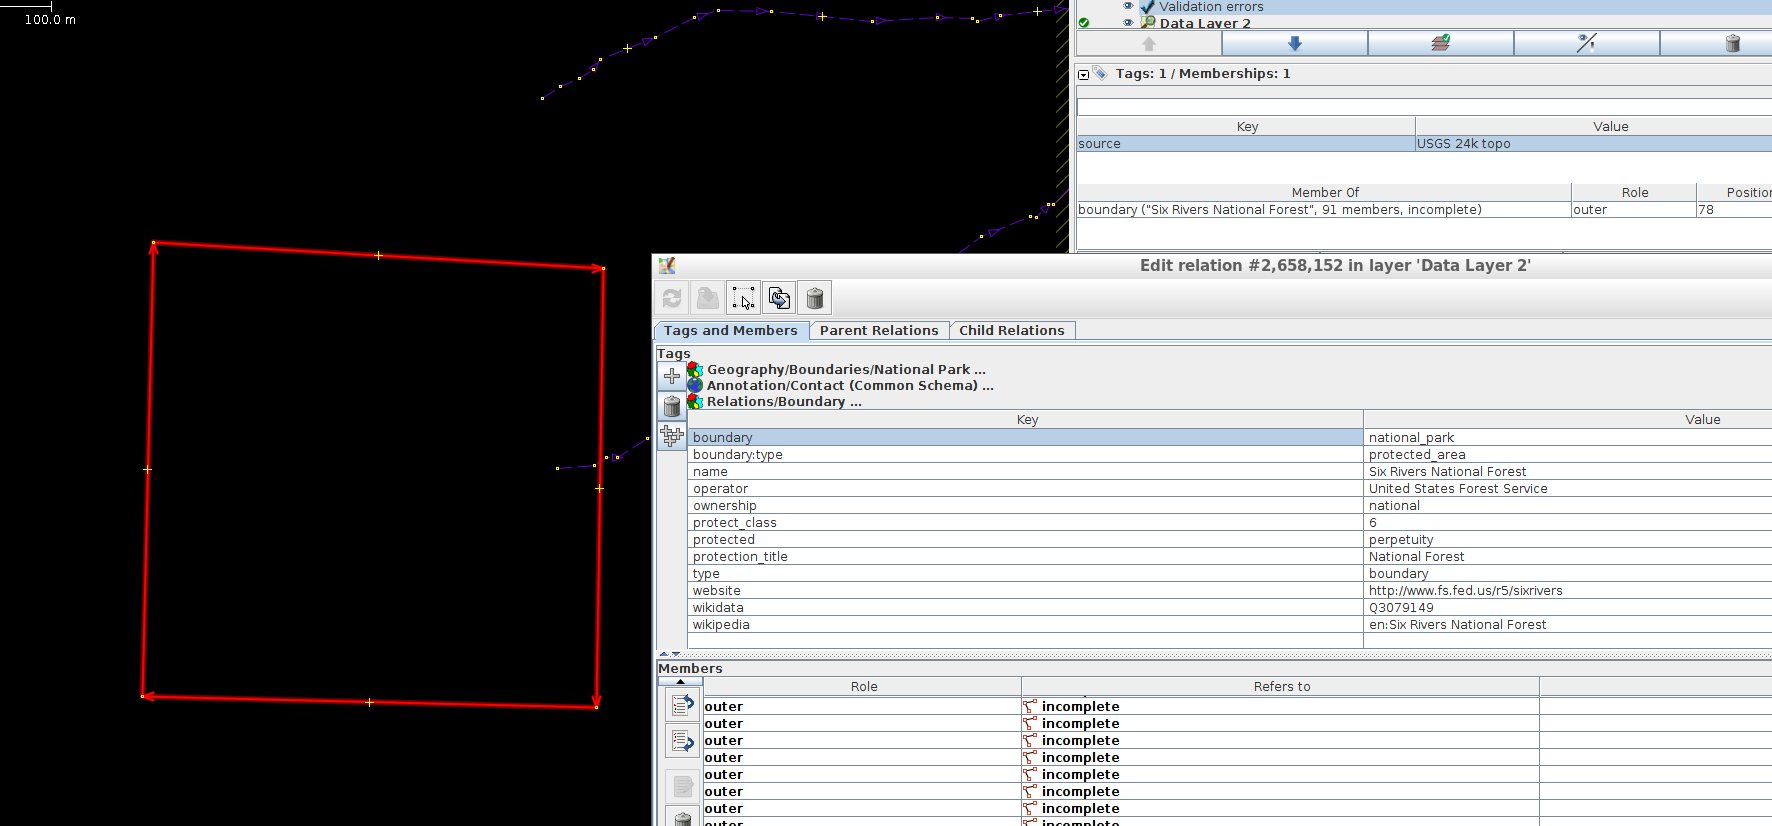
Task: Click up arrow on Tags/Members divider
Action: click(663, 654)
